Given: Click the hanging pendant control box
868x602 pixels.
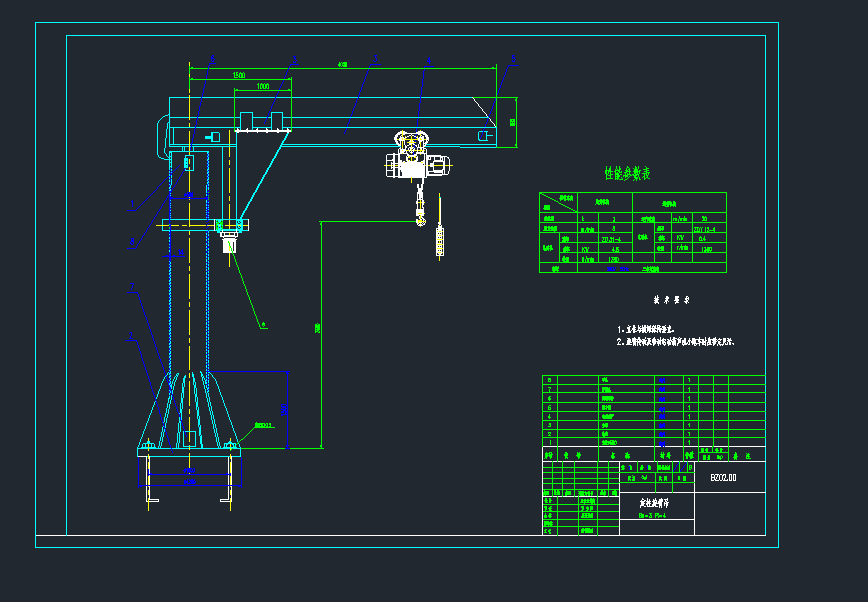Looking at the screenshot, I should 439,241.
